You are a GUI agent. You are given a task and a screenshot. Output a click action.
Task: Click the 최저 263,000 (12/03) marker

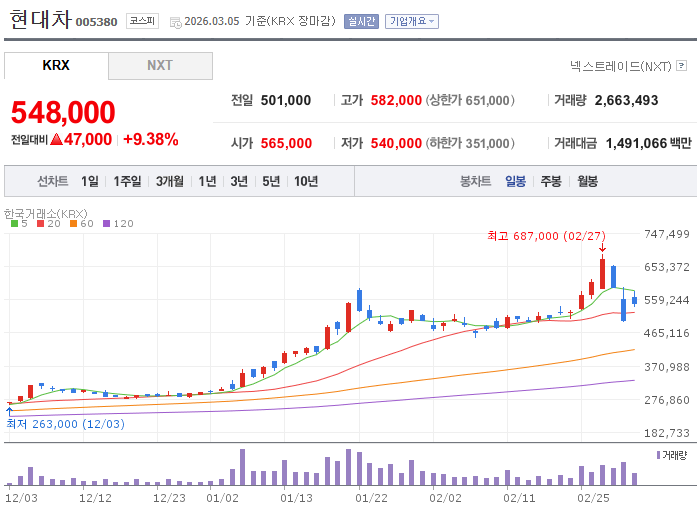click(x=65, y=424)
